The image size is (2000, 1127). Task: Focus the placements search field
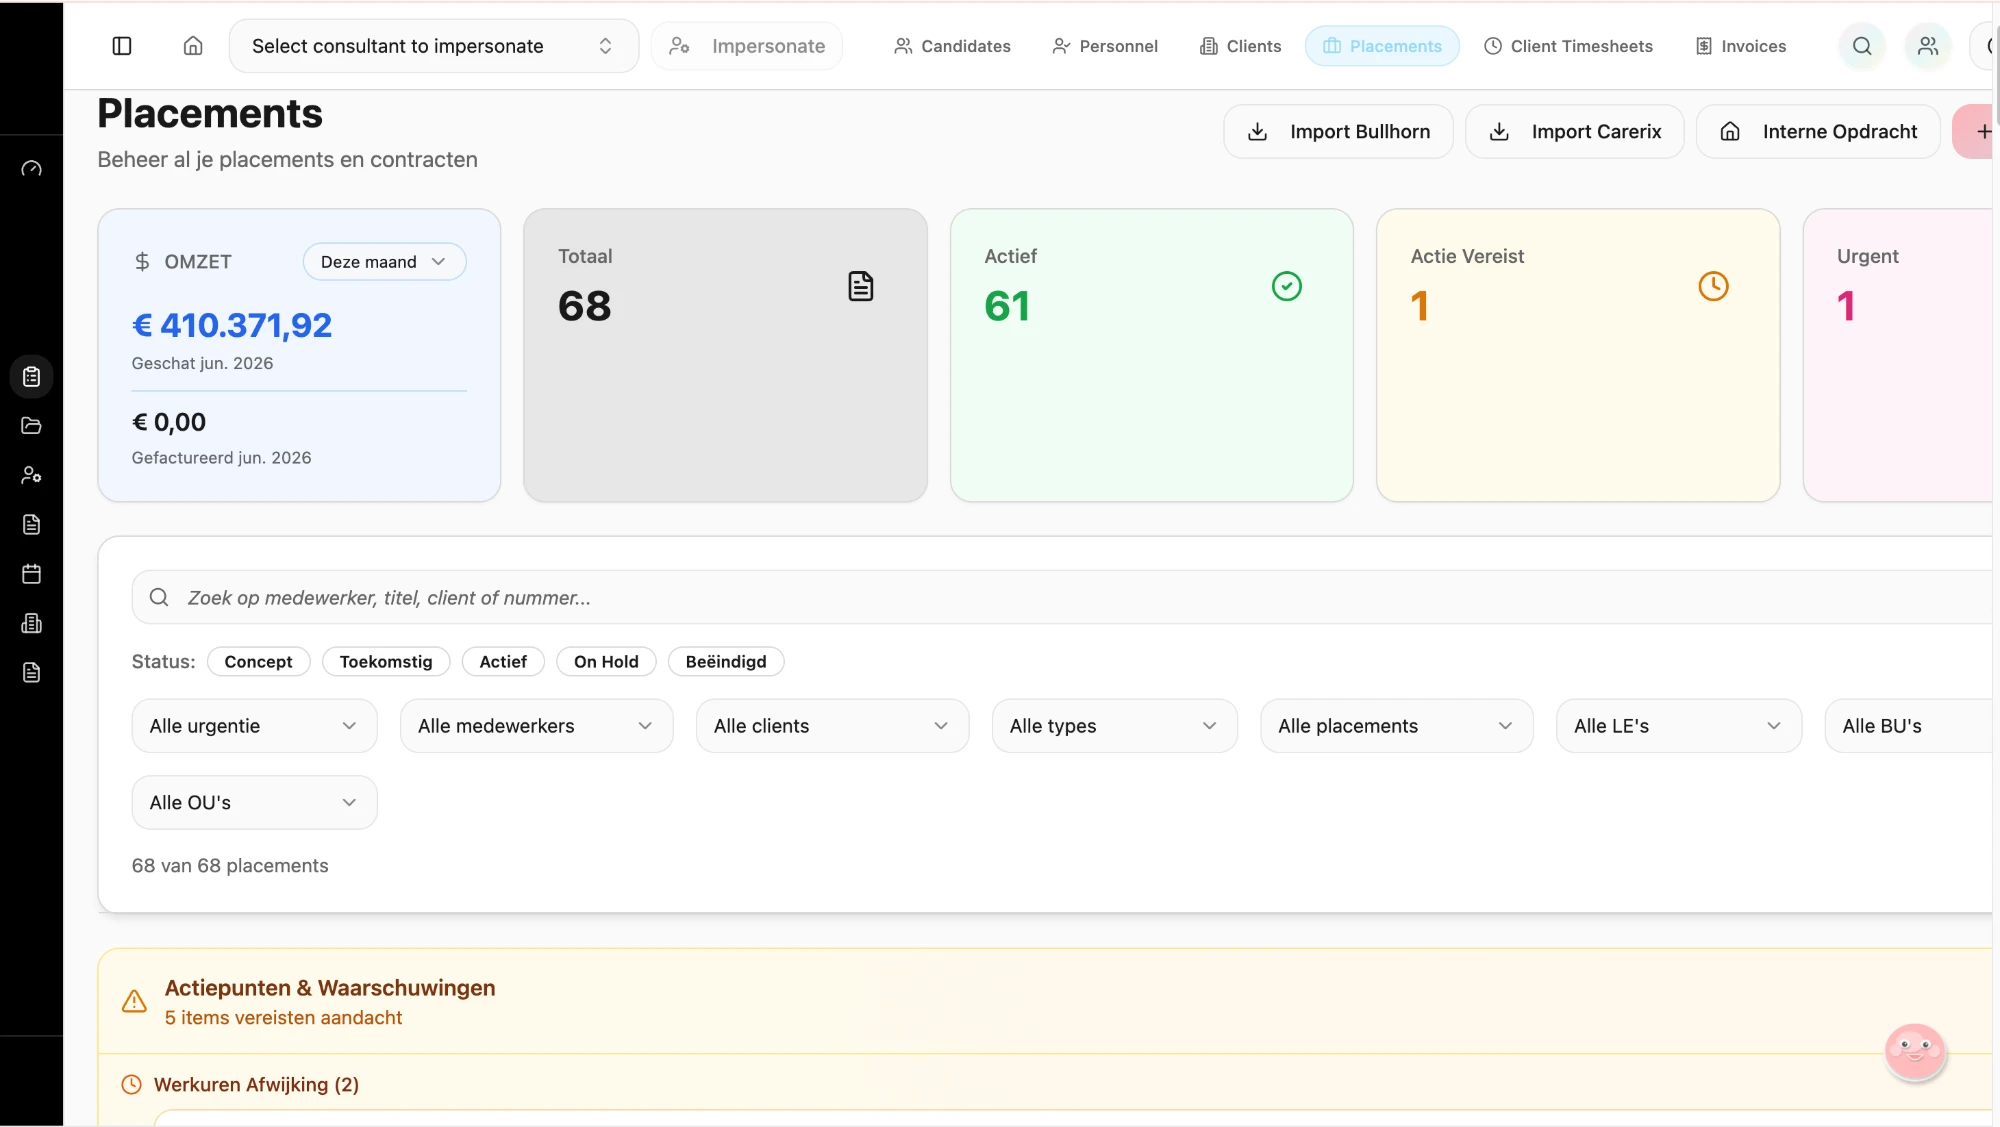coord(1062,598)
